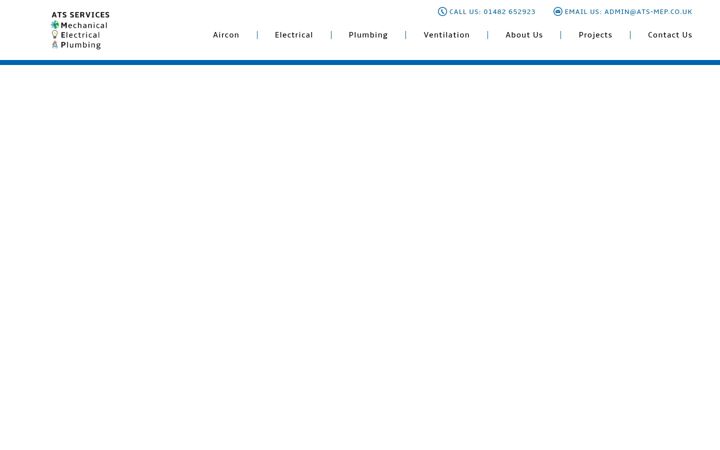Click the empty white page body

pyautogui.click(x=360, y=257)
